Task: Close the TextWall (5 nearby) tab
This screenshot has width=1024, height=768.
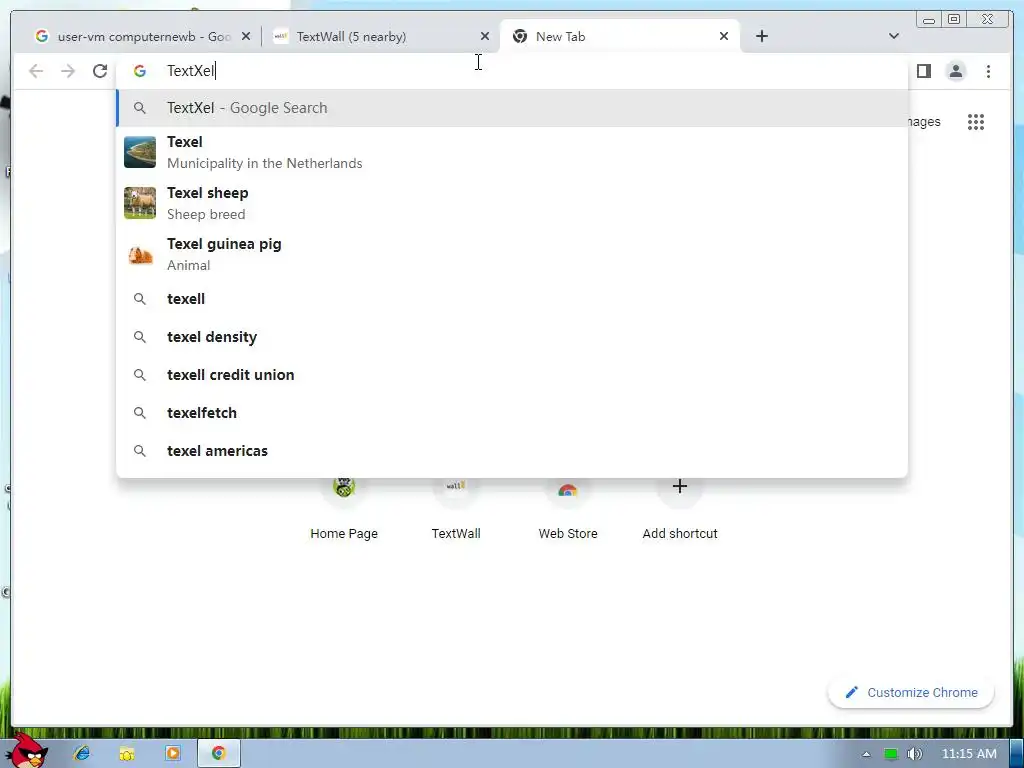Action: click(x=485, y=37)
